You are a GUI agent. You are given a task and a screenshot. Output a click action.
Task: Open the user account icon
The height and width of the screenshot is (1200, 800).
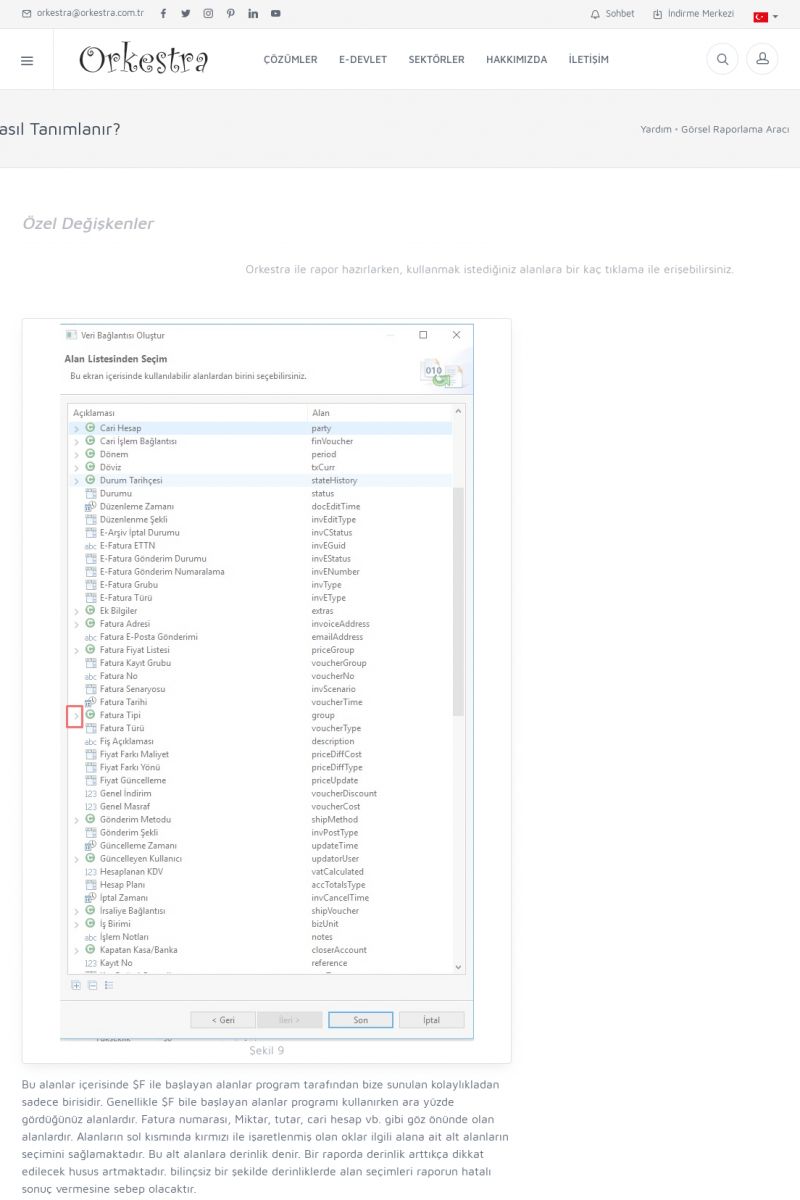tap(762, 60)
